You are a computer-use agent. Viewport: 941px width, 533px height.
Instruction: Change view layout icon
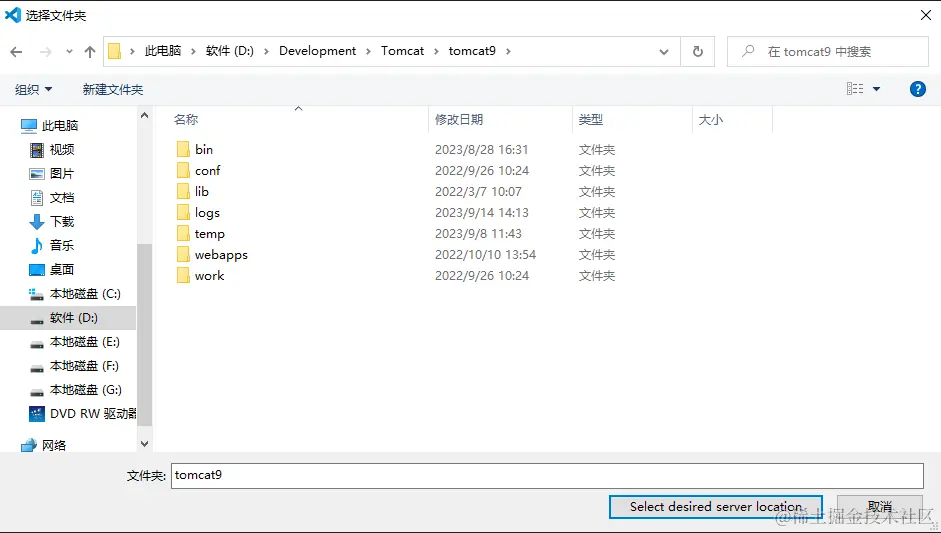coord(855,89)
